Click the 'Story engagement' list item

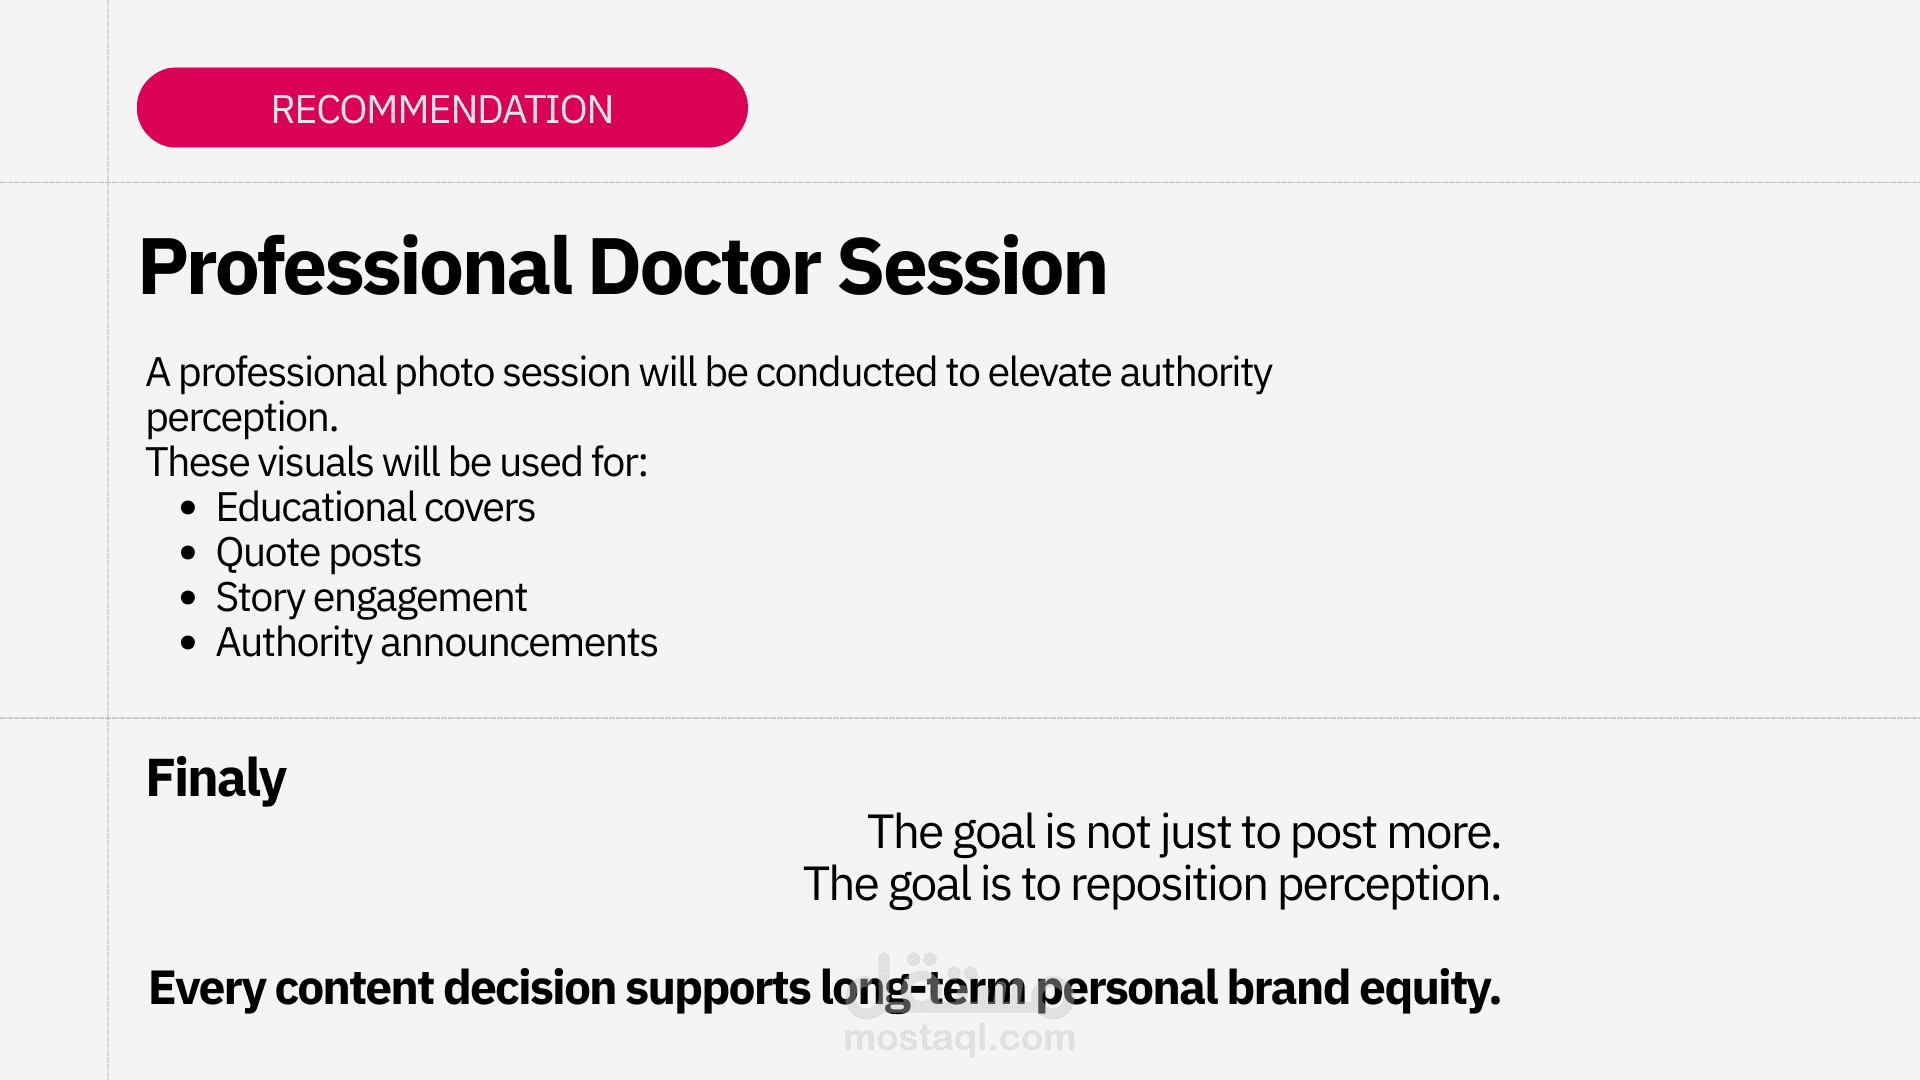[x=370, y=598]
